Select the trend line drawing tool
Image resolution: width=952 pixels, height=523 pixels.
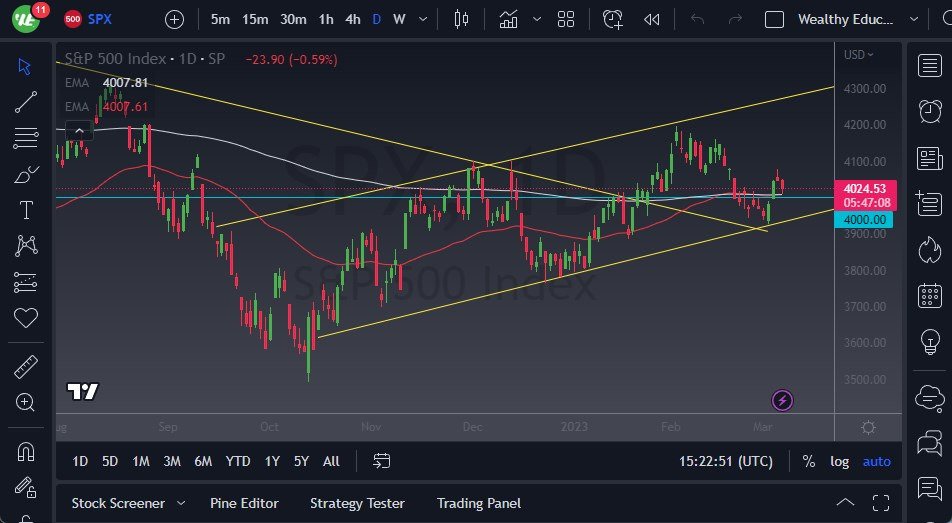pos(26,101)
